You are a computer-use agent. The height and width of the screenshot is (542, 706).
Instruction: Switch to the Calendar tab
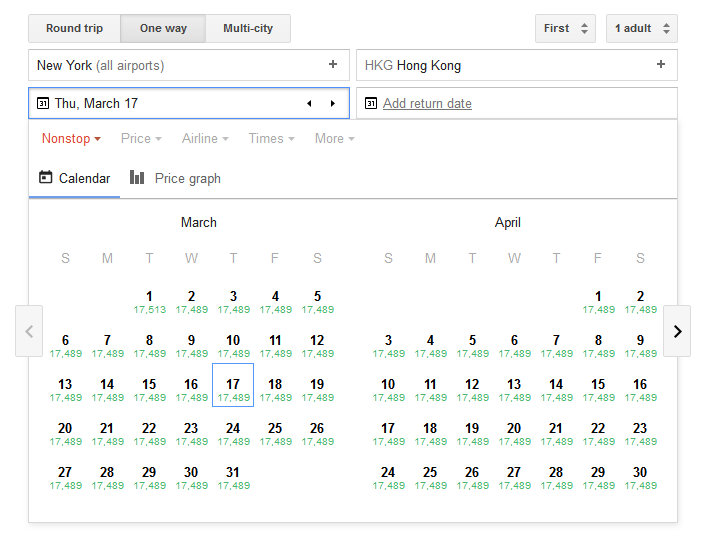point(75,179)
